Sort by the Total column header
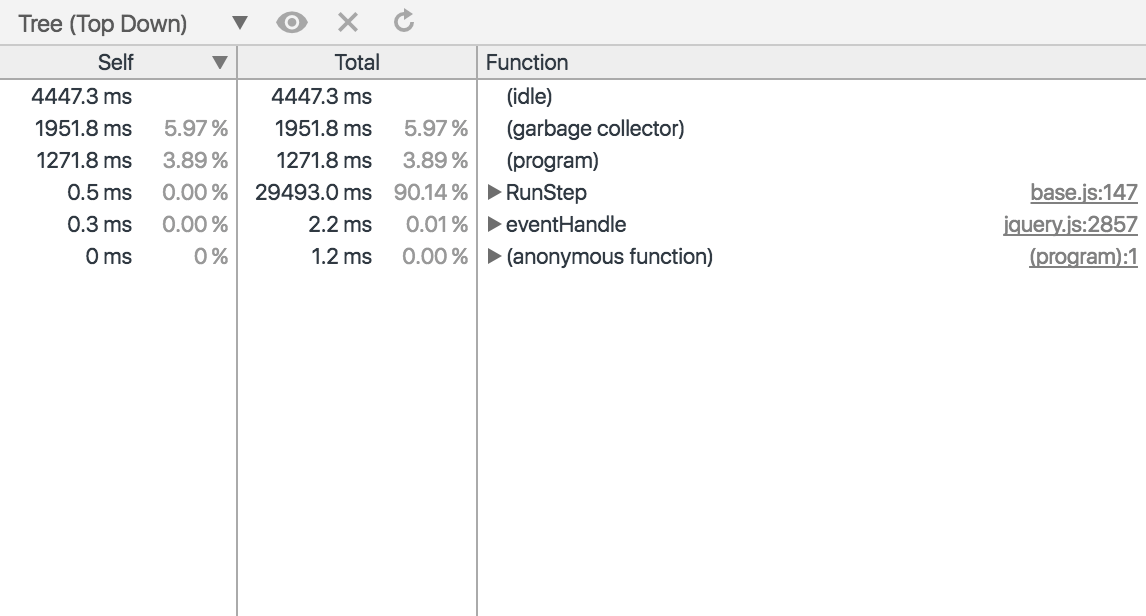 pyautogui.click(x=357, y=62)
